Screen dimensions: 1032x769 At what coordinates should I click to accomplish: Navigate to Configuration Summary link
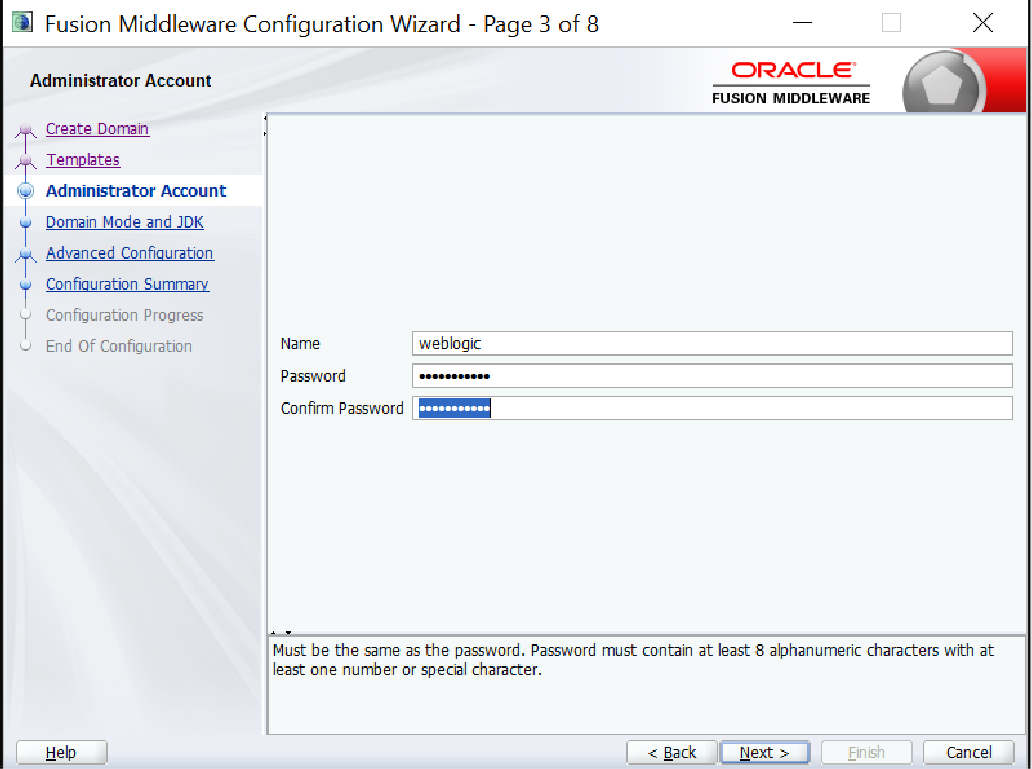pyautogui.click(x=127, y=284)
